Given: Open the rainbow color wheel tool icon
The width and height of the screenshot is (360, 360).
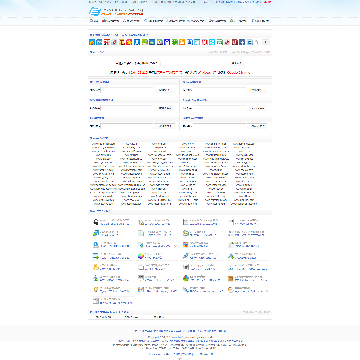Looking at the screenshot, I should pos(141,256).
